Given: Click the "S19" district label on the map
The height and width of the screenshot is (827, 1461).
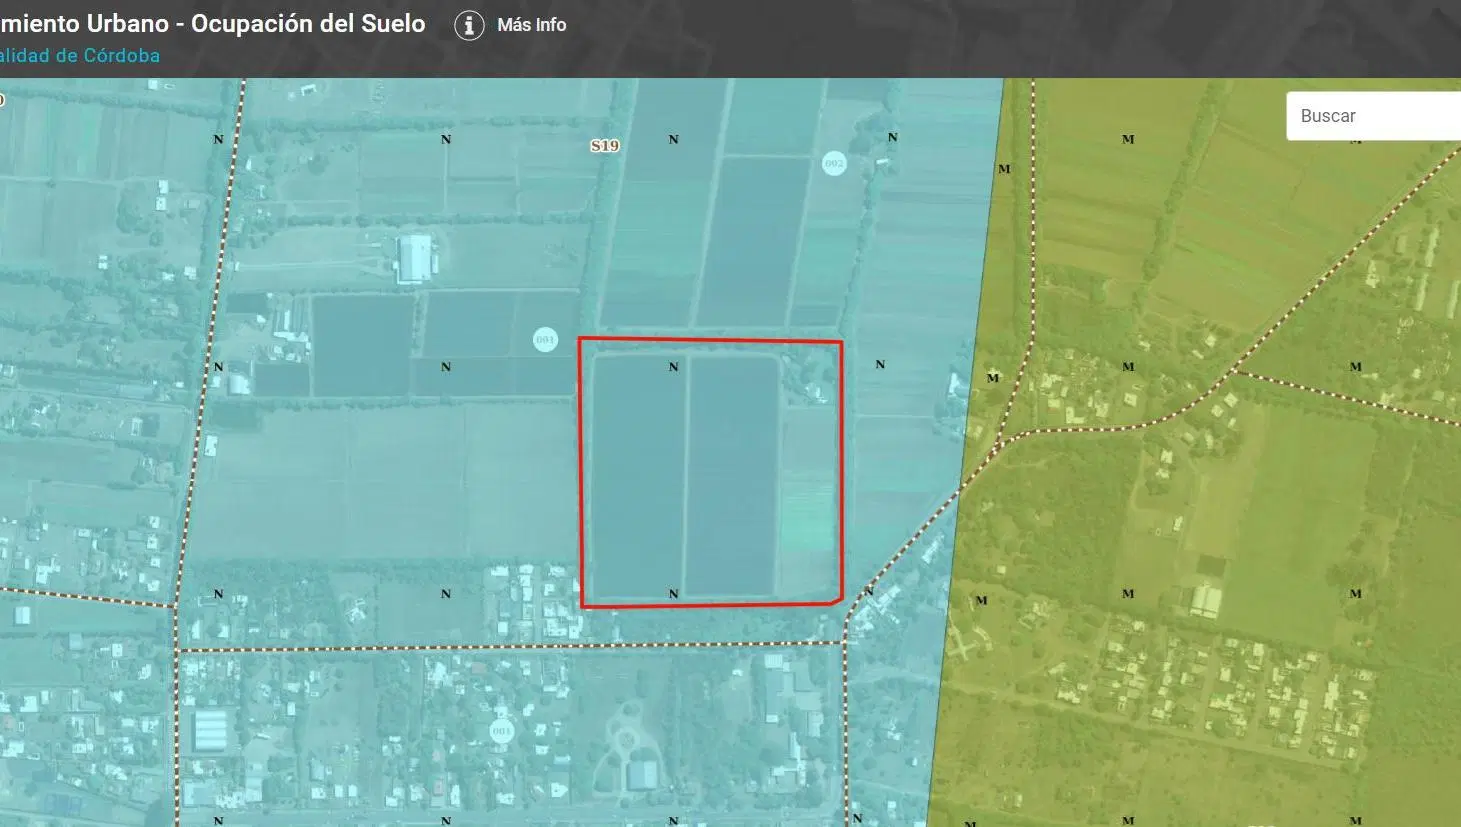Looking at the screenshot, I should 605,146.
